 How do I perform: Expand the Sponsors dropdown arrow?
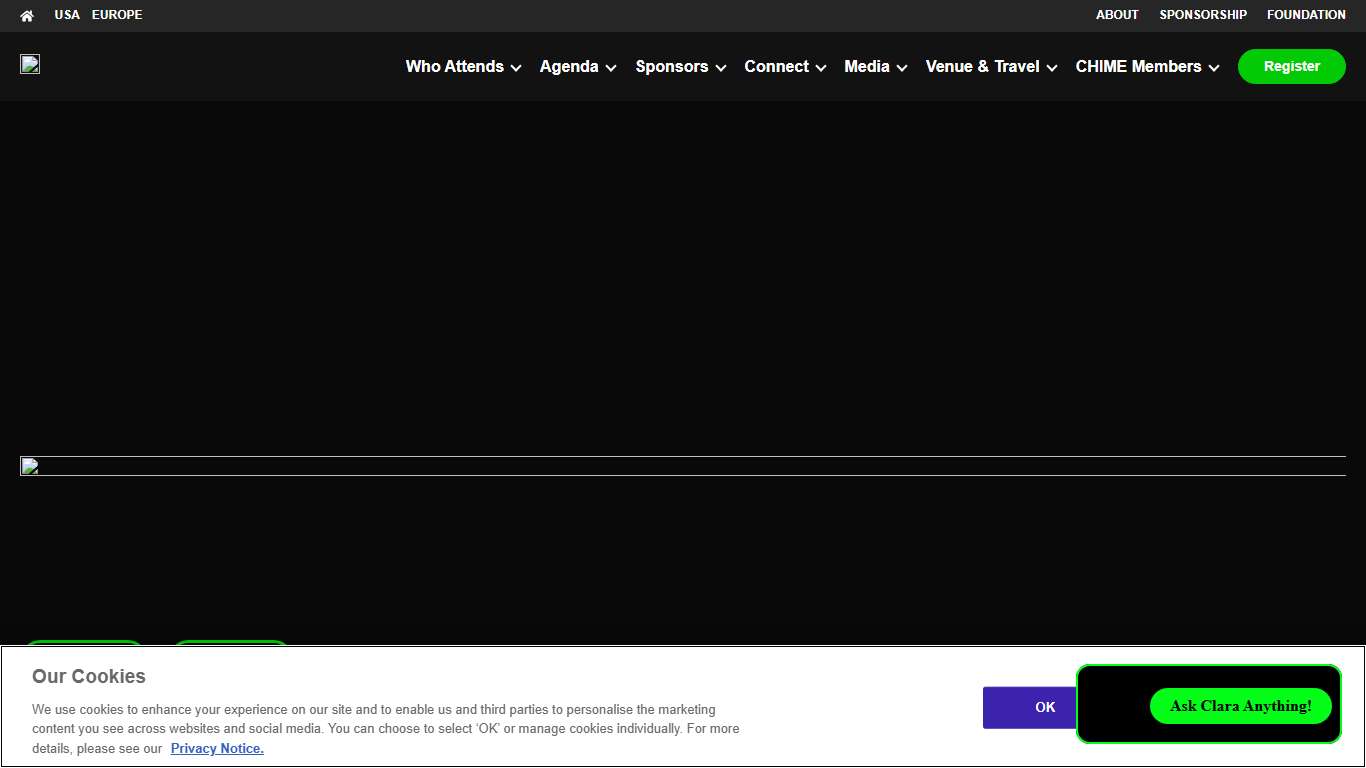[x=721, y=68]
